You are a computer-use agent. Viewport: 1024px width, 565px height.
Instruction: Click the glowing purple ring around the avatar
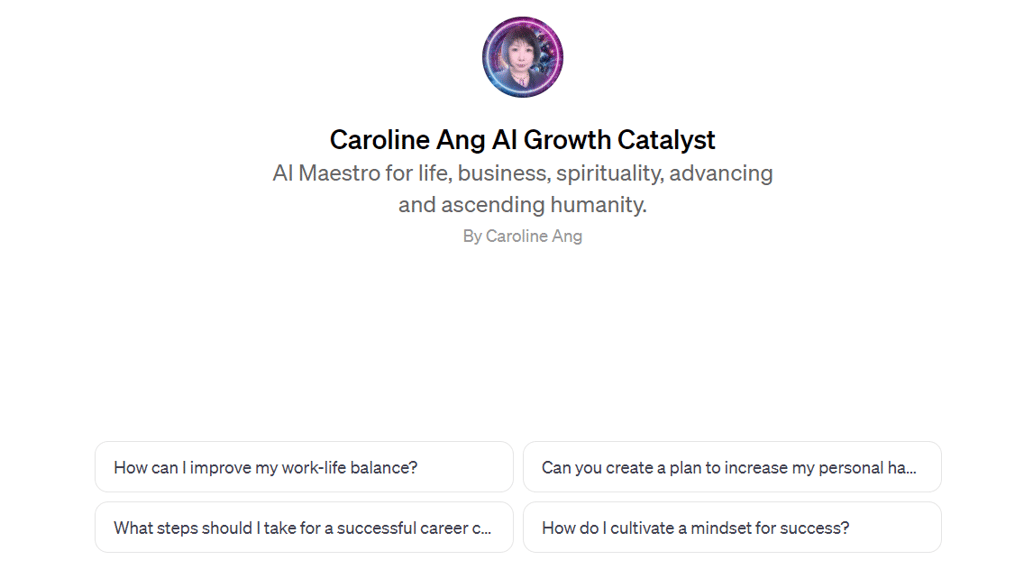pos(488,57)
